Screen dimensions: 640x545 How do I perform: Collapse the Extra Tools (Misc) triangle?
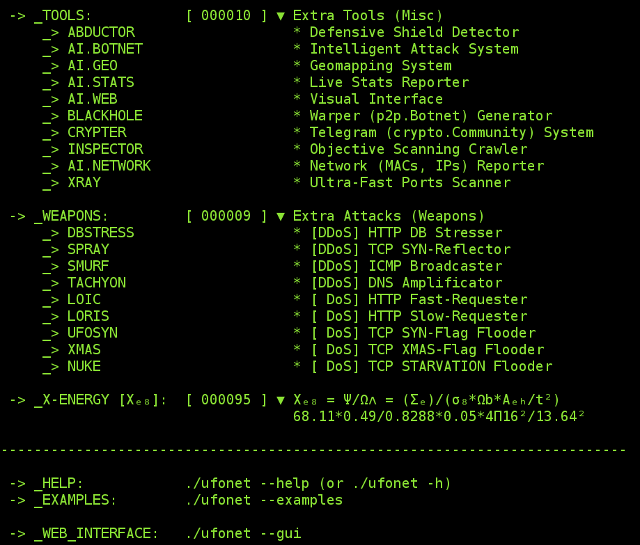pyautogui.click(x=280, y=16)
